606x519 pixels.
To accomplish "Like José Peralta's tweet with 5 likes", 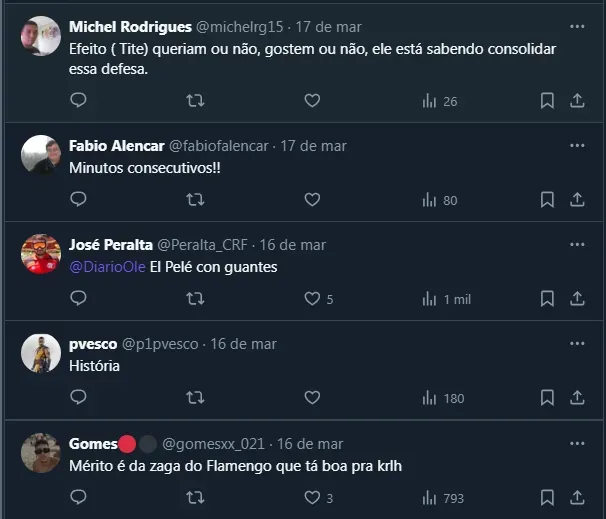I will pyautogui.click(x=312, y=299).
